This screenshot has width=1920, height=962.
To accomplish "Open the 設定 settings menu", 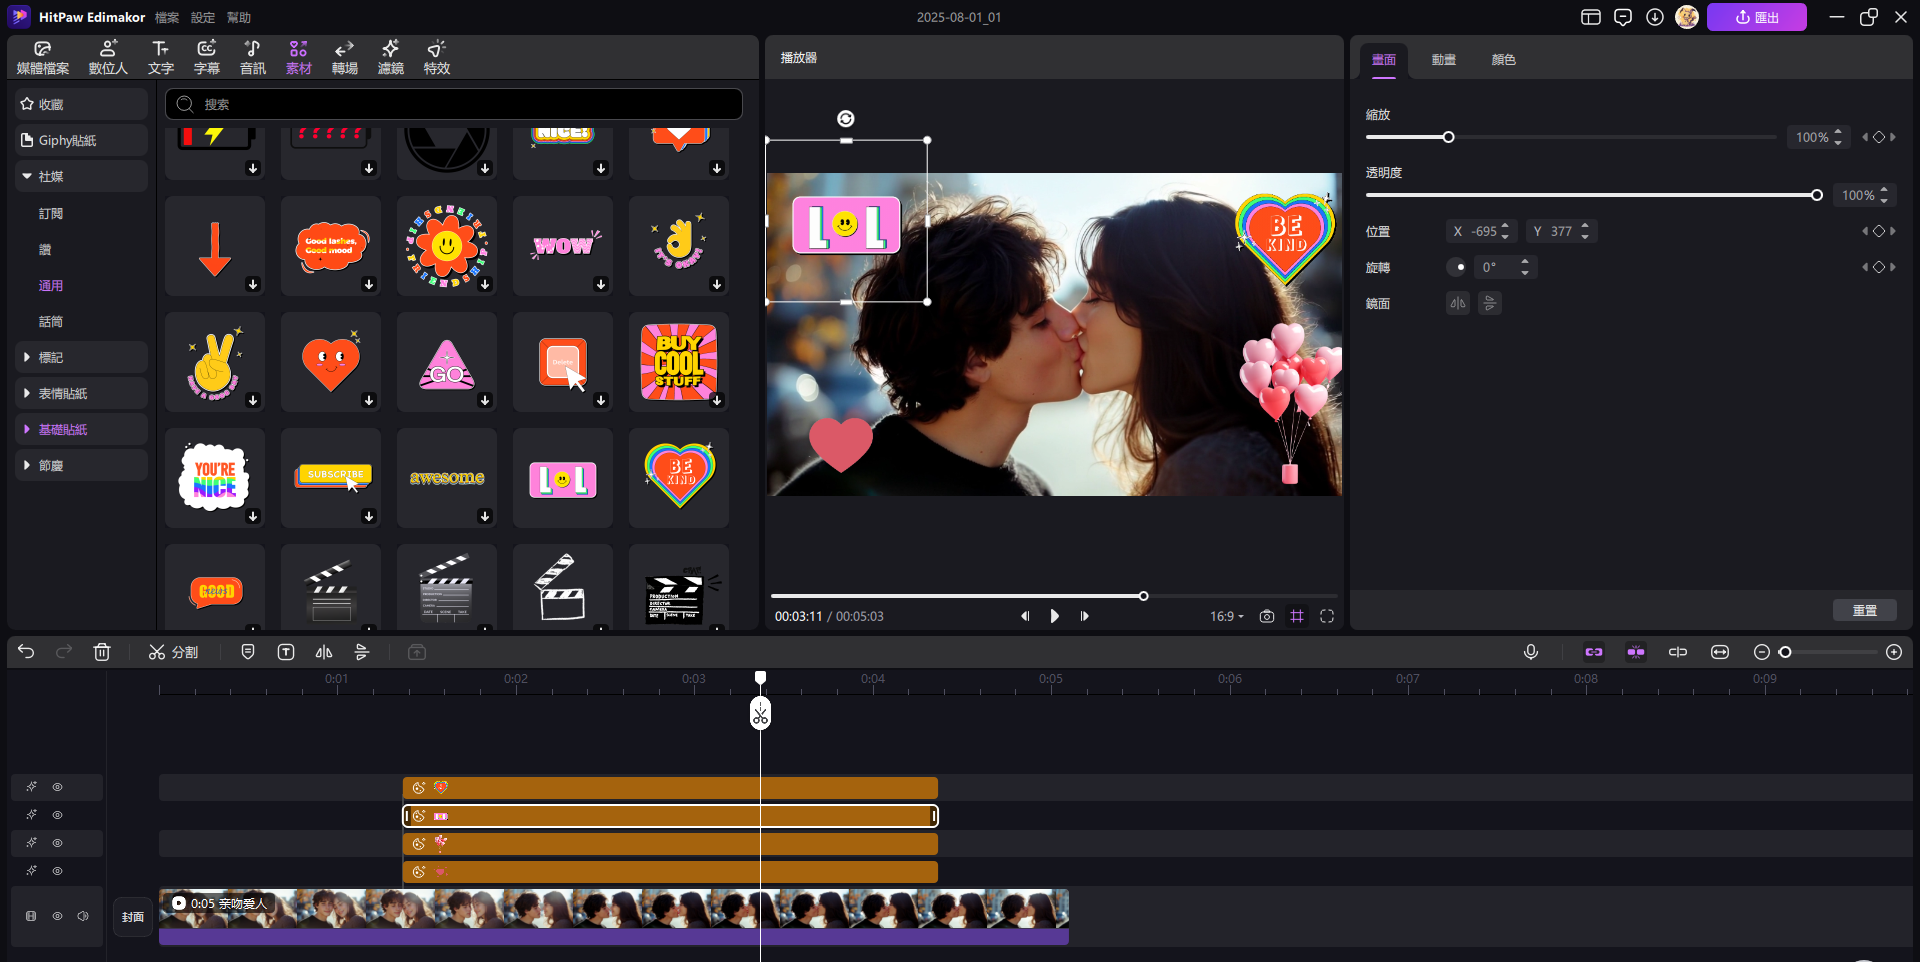I will point(203,17).
